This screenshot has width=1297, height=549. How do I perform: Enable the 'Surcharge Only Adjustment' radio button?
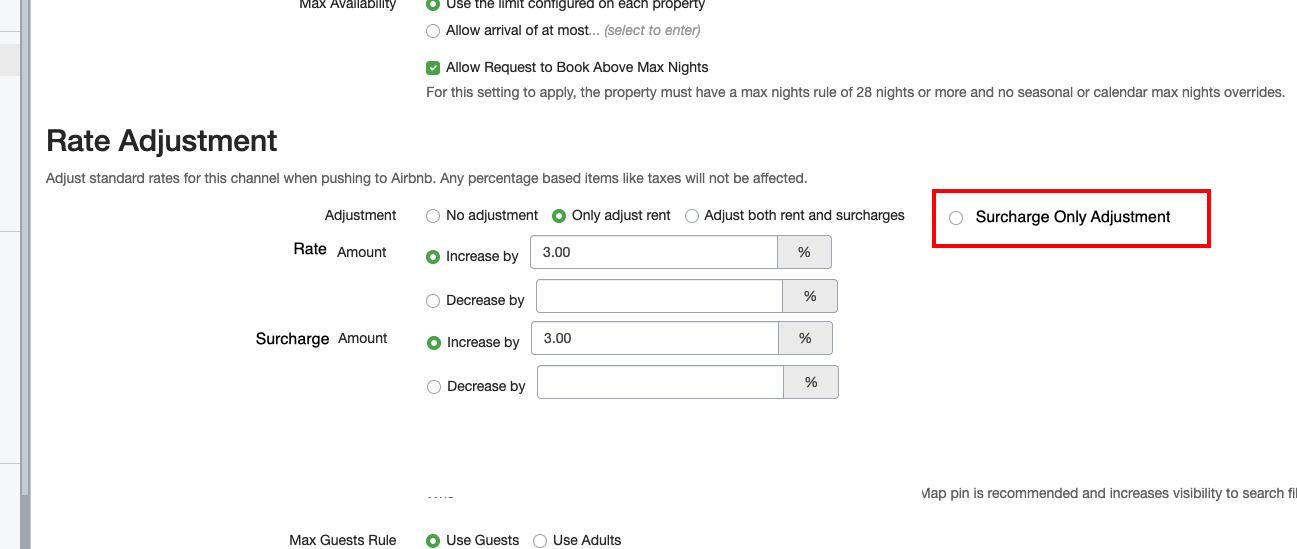pos(956,218)
